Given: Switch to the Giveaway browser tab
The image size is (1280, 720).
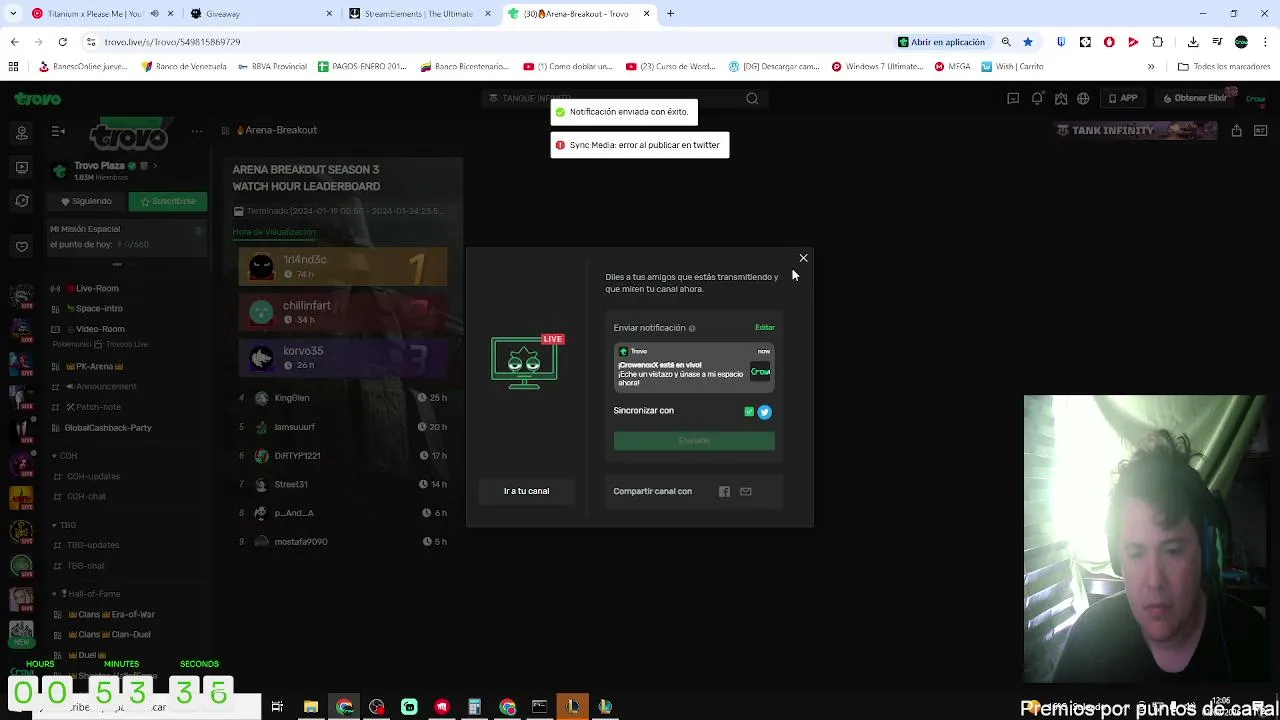Looking at the screenshot, I should click(x=263, y=14).
